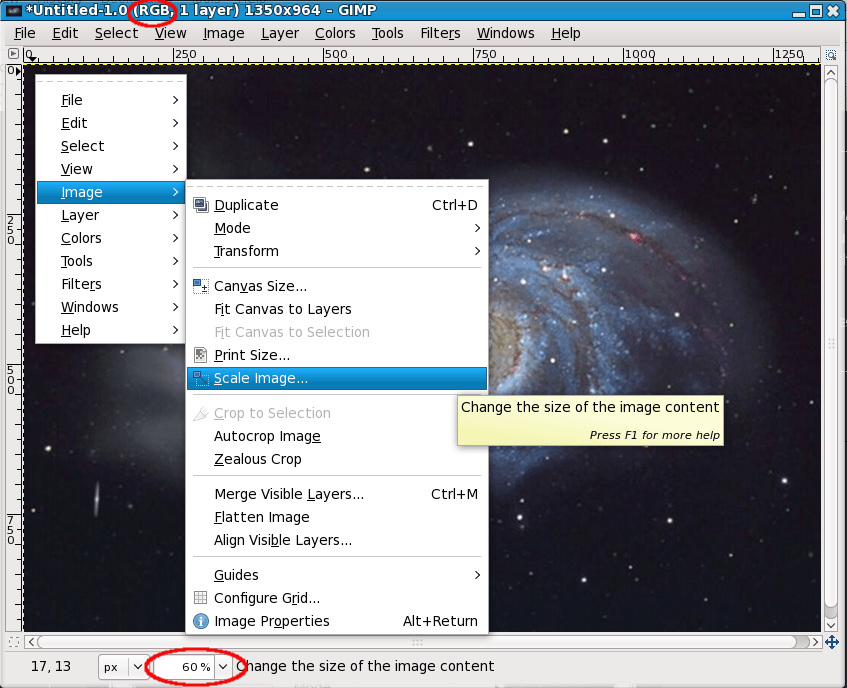Image resolution: width=847 pixels, height=688 pixels.
Task: Click the GIMP Wilber icon in the title bar
Action: coord(14,9)
